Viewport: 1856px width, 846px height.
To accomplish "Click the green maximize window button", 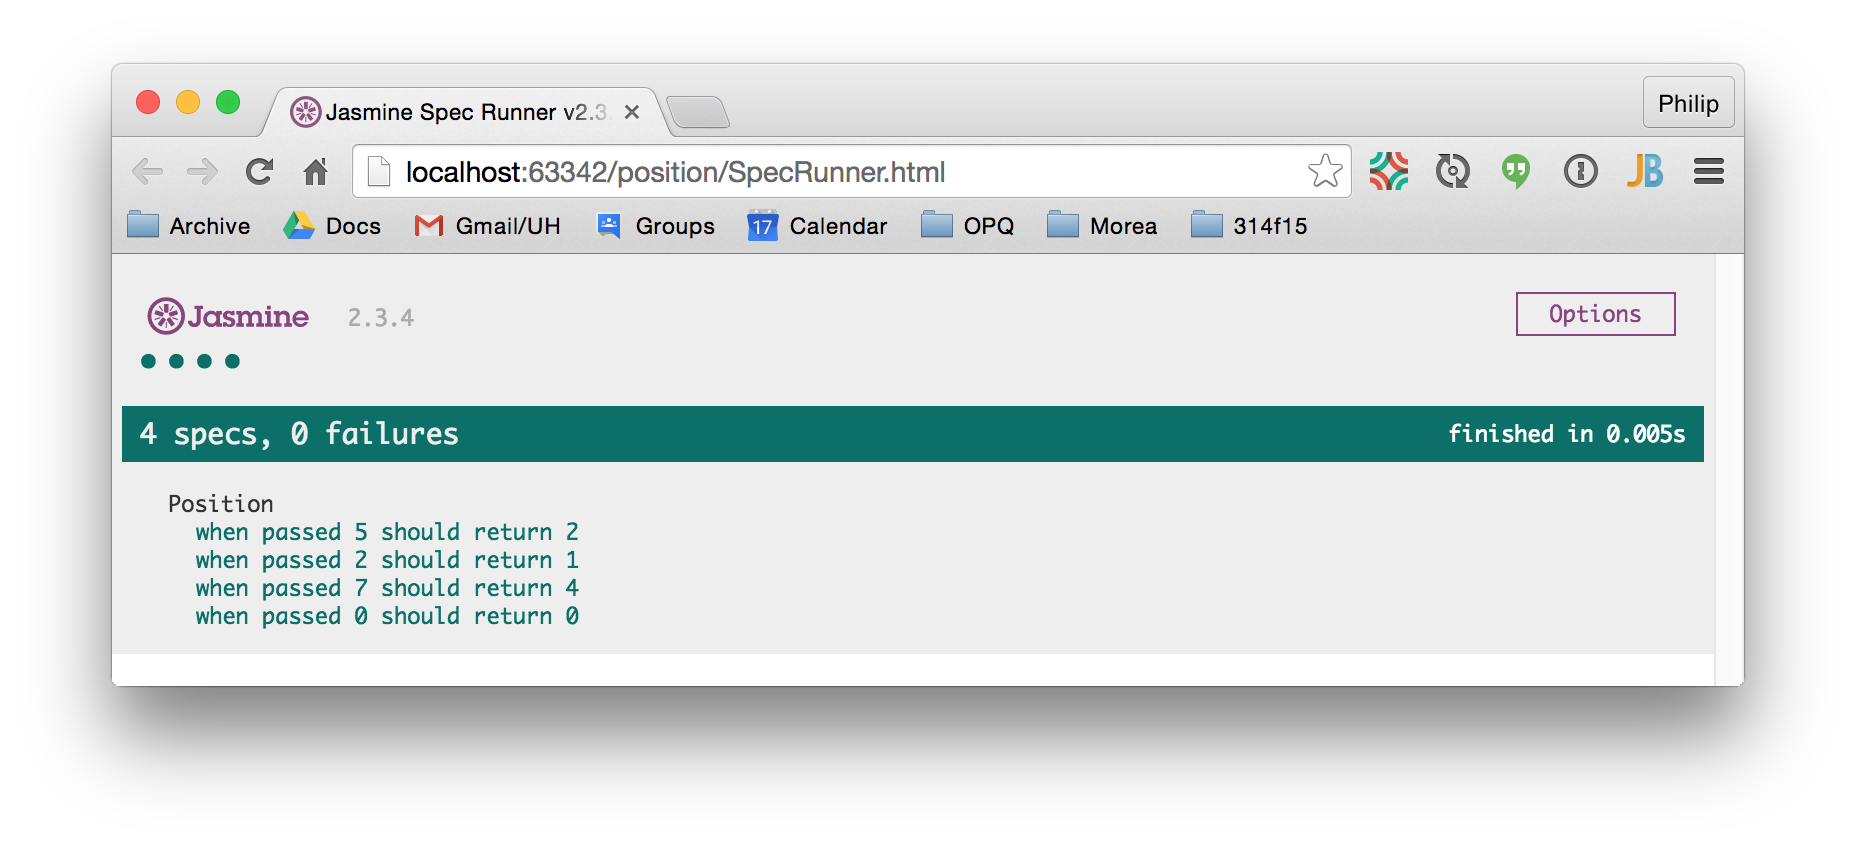I will (x=228, y=102).
